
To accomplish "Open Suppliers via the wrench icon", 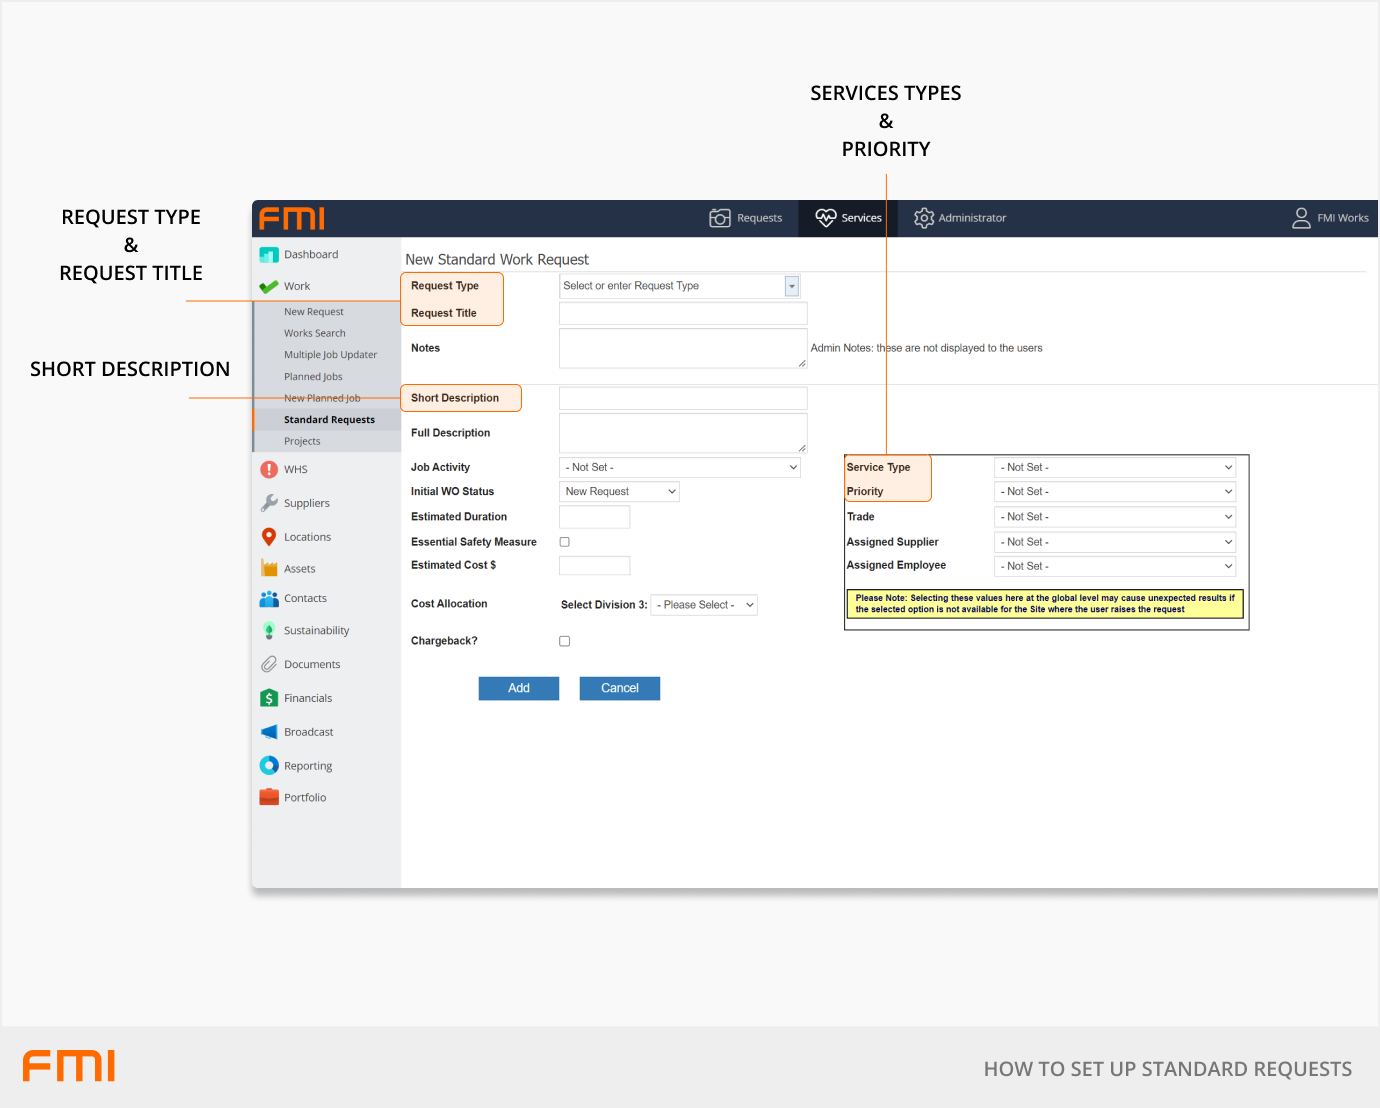I will click(269, 503).
